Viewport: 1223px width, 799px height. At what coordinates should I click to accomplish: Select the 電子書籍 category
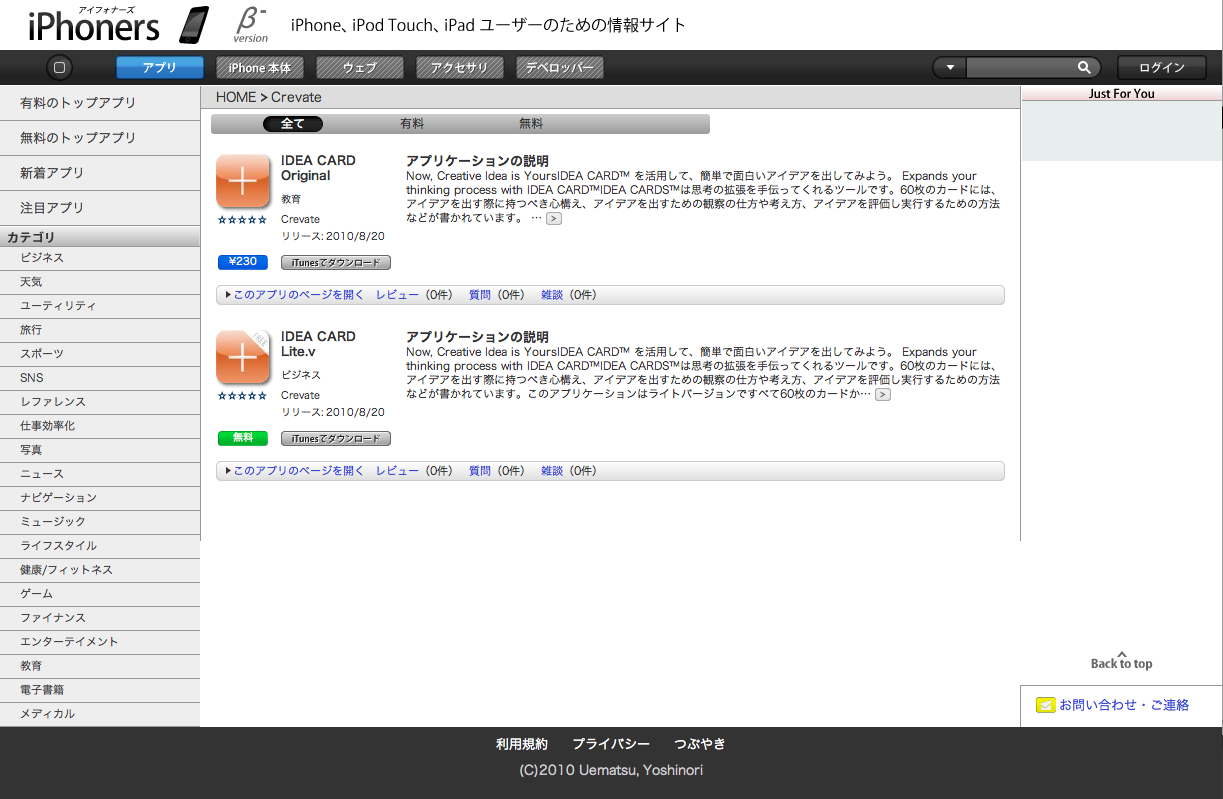(100, 690)
